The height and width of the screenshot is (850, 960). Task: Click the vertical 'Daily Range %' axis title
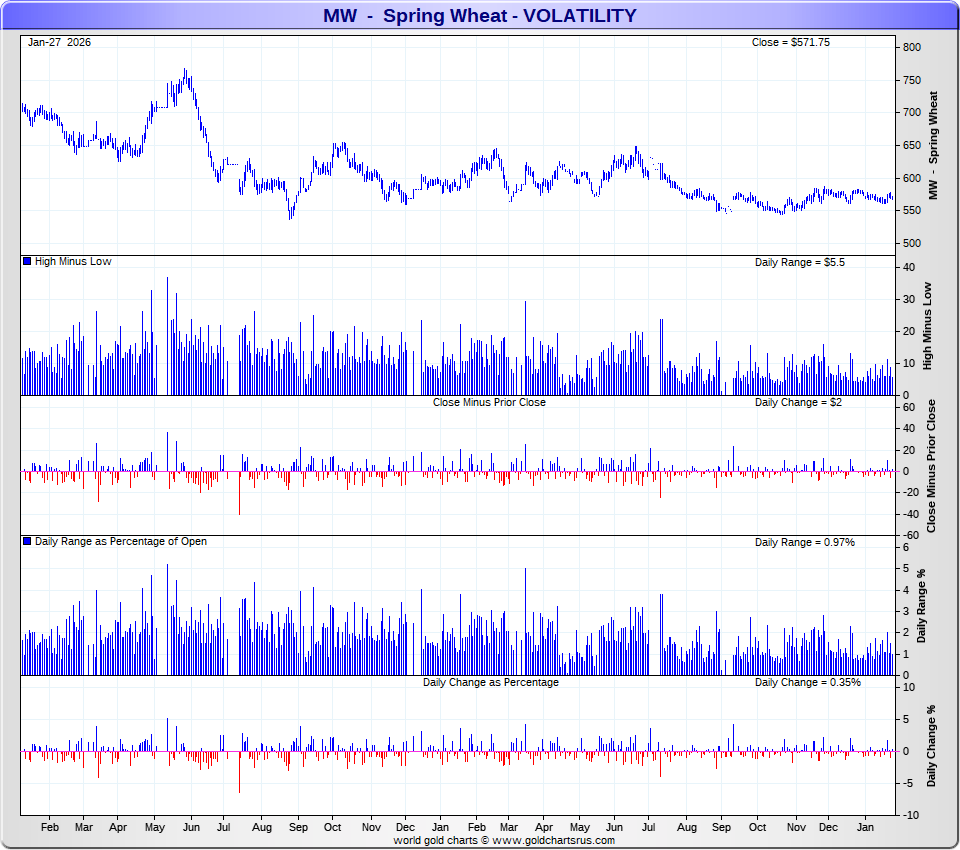[921, 606]
